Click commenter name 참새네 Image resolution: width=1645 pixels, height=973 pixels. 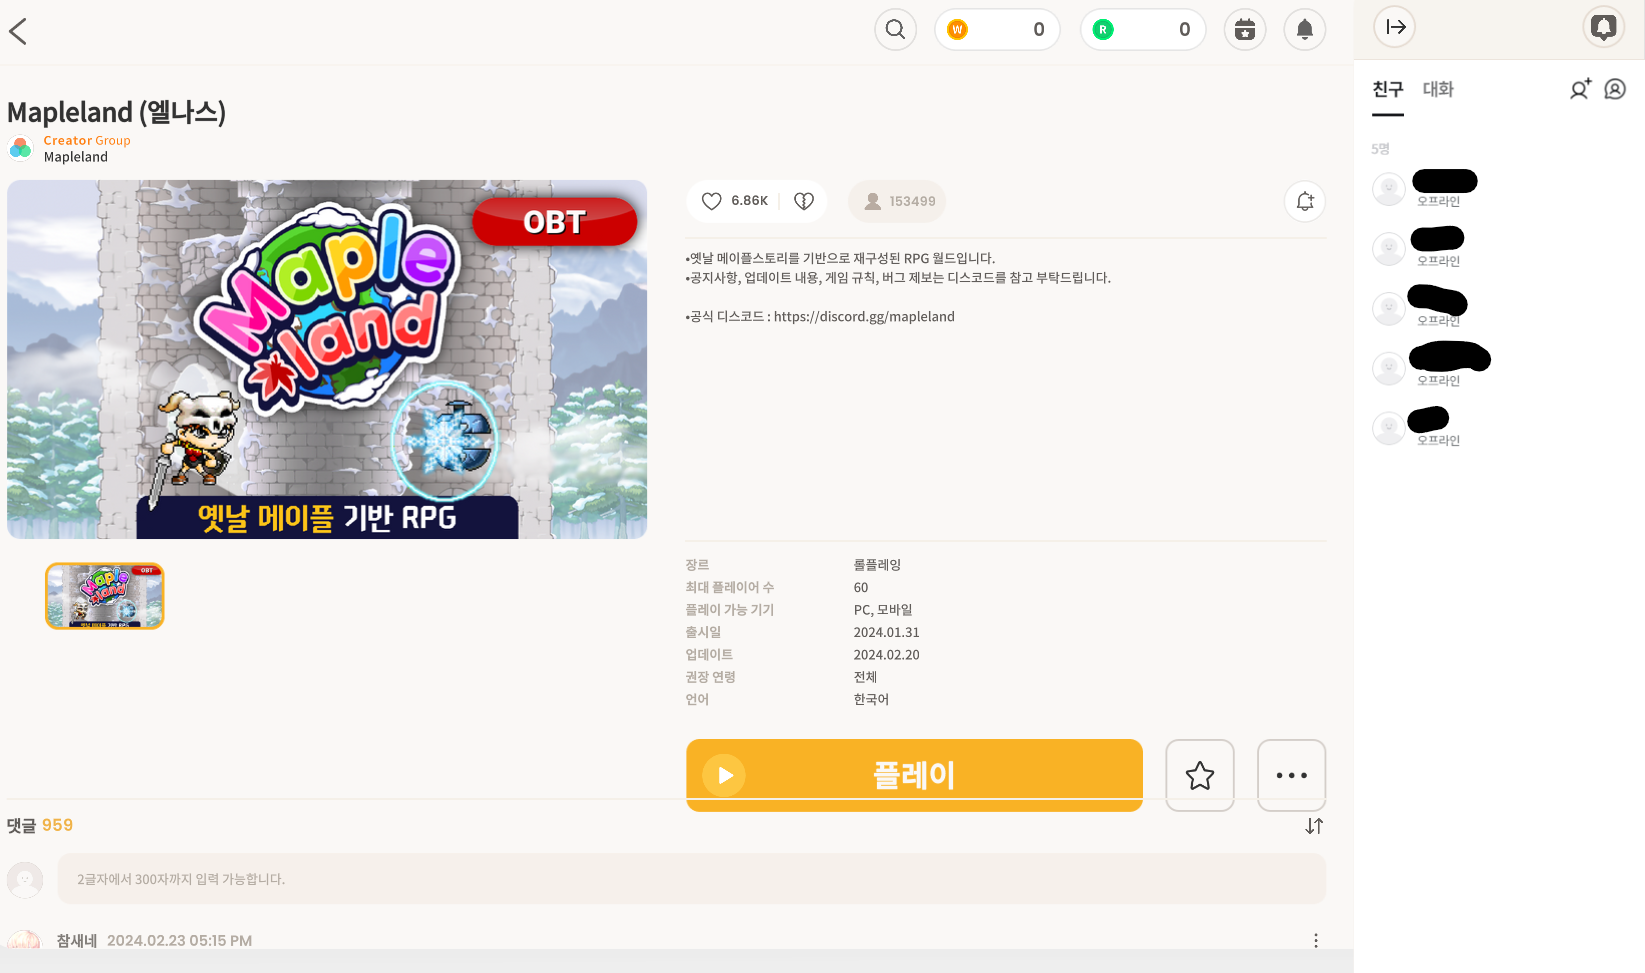[x=77, y=940]
